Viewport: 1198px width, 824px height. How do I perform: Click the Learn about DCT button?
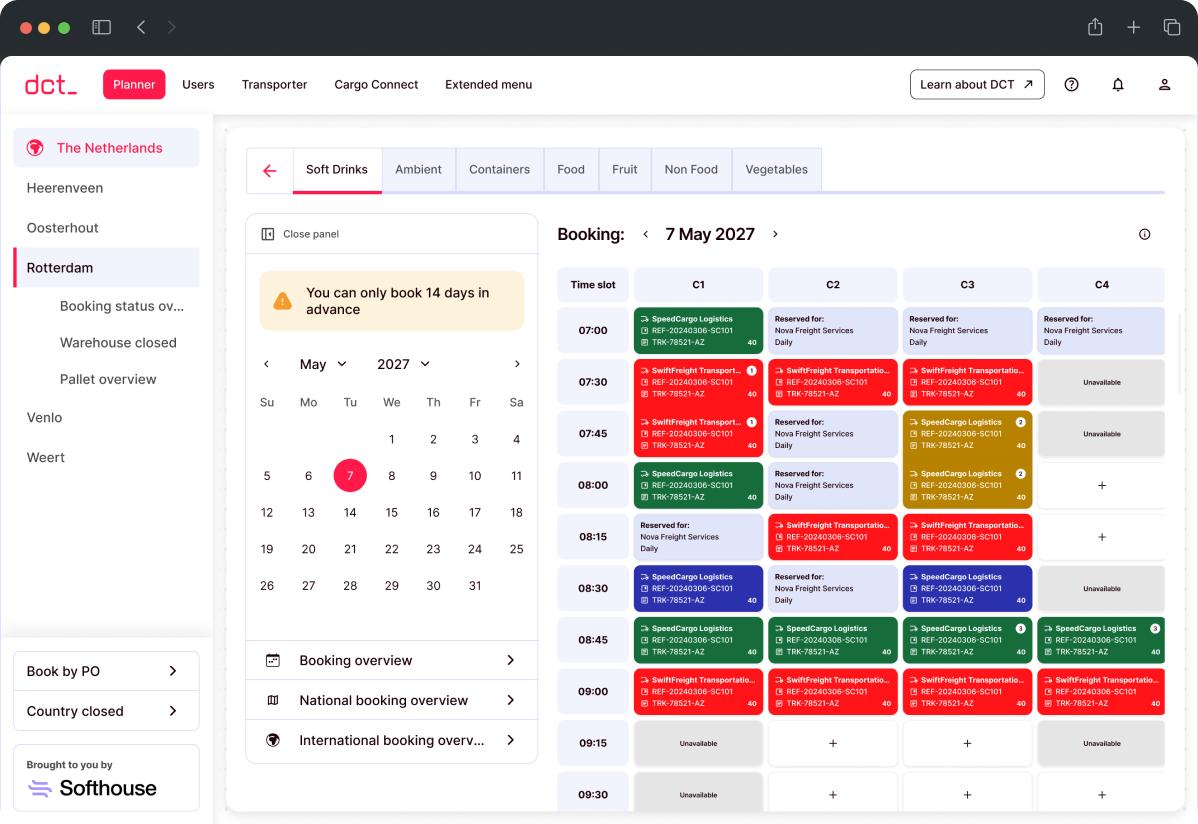pyautogui.click(x=977, y=84)
